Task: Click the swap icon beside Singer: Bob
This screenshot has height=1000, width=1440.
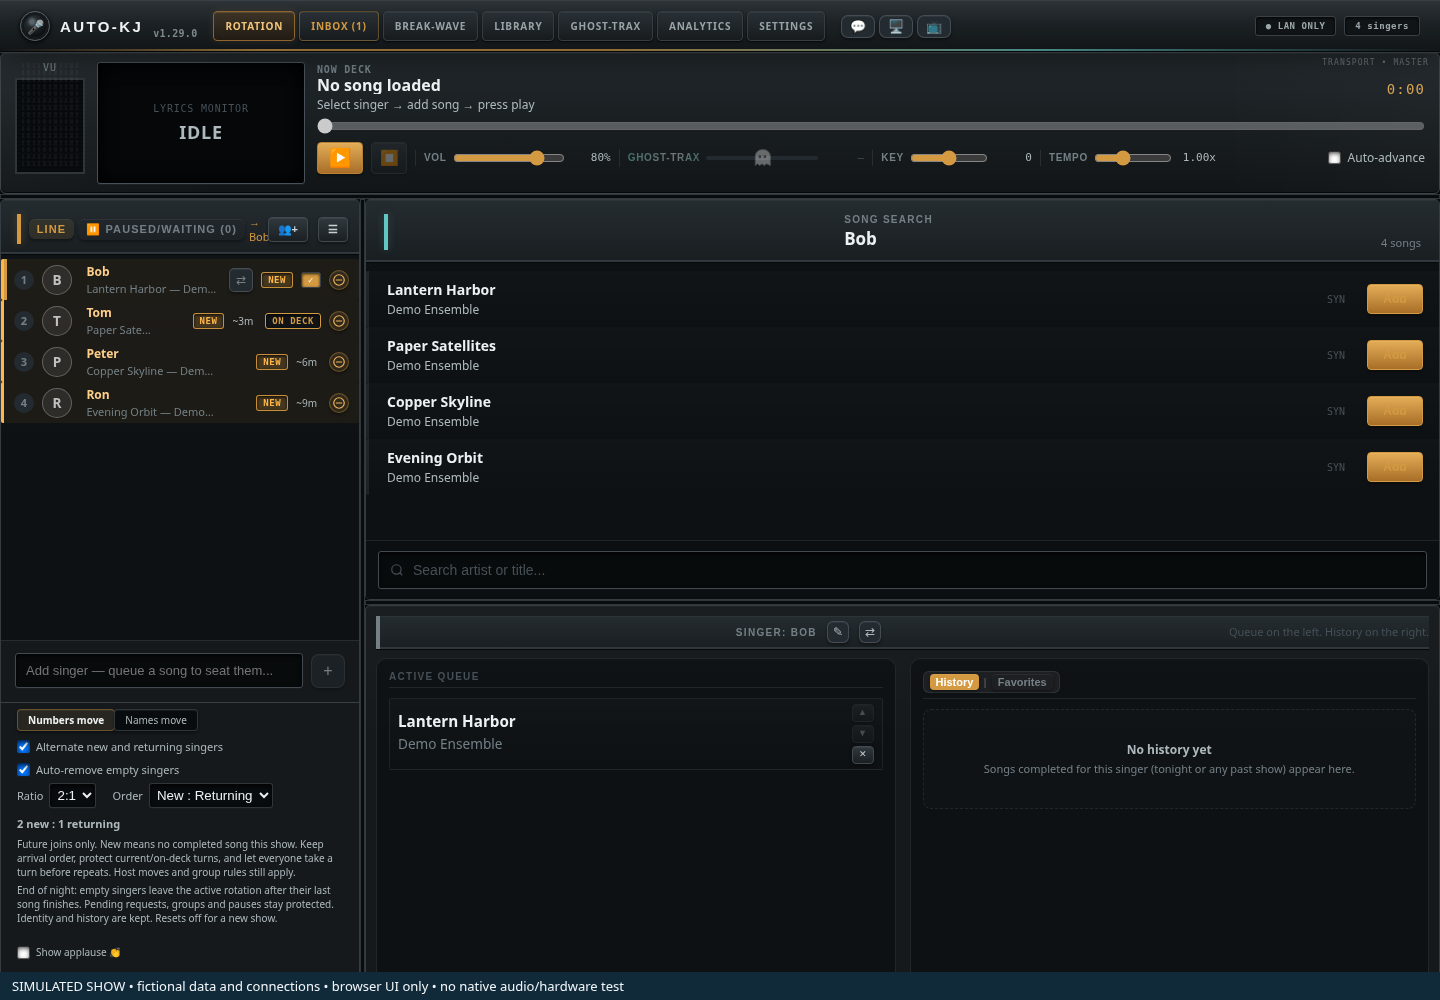Action: [870, 632]
